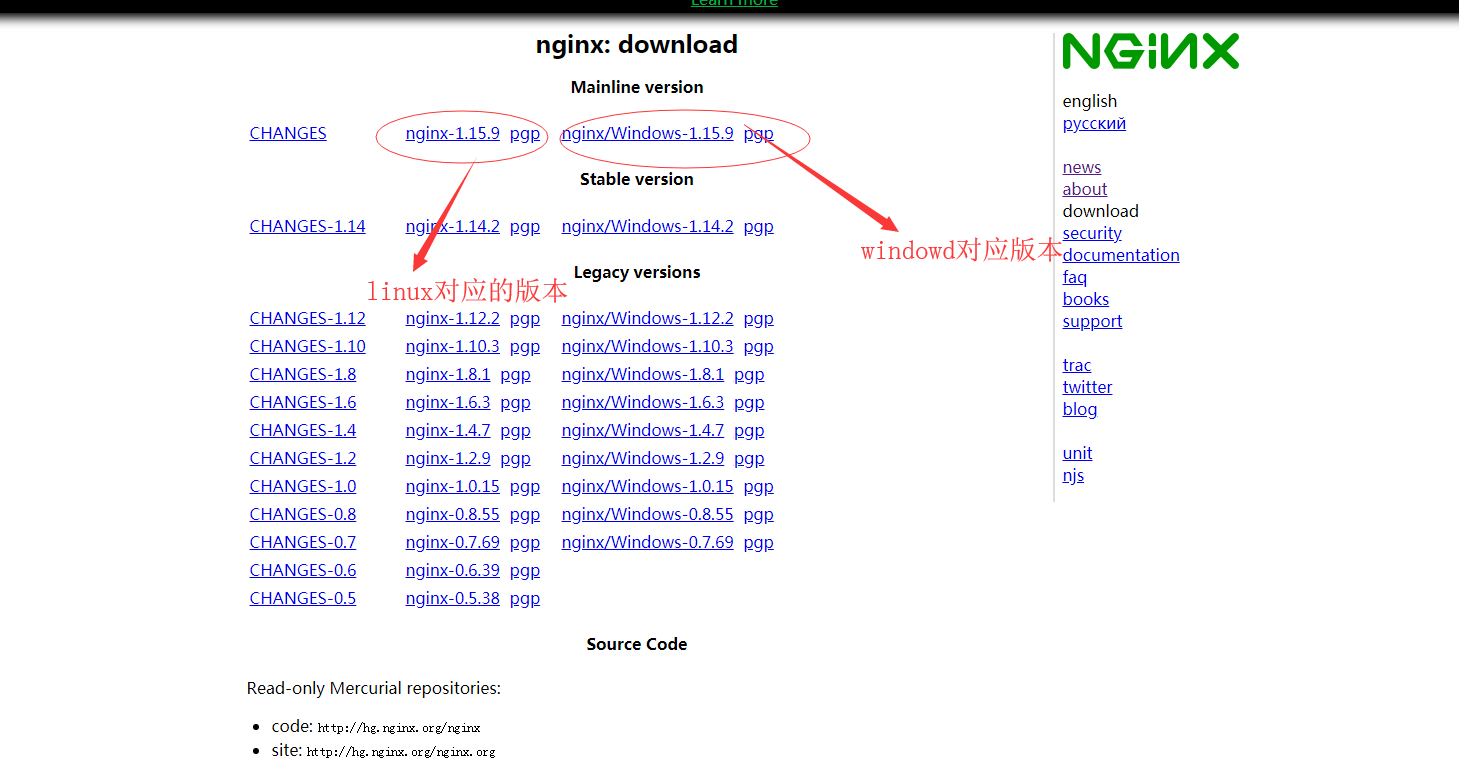Download nginx/Windows-1.14.2 stable build
Screen dimensions: 1459x759
point(647,226)
